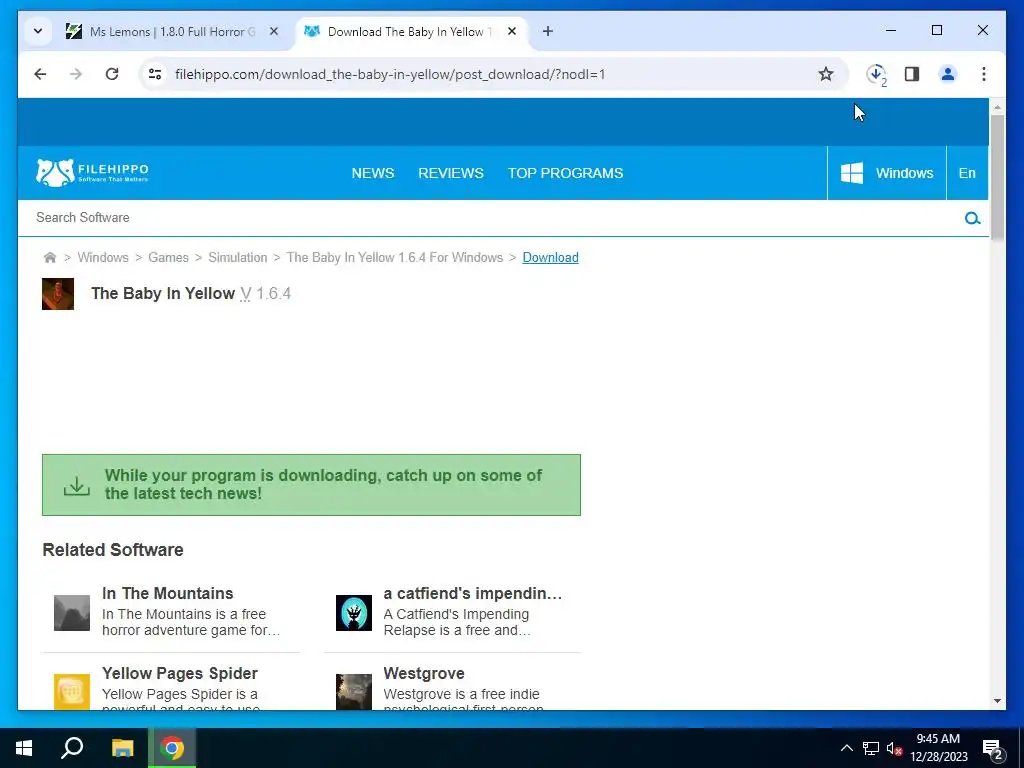Image resolution: width=1024 pixels, height=768 pixels.
Task: Bookmark this page with the star icon
Action: (825, 74)
